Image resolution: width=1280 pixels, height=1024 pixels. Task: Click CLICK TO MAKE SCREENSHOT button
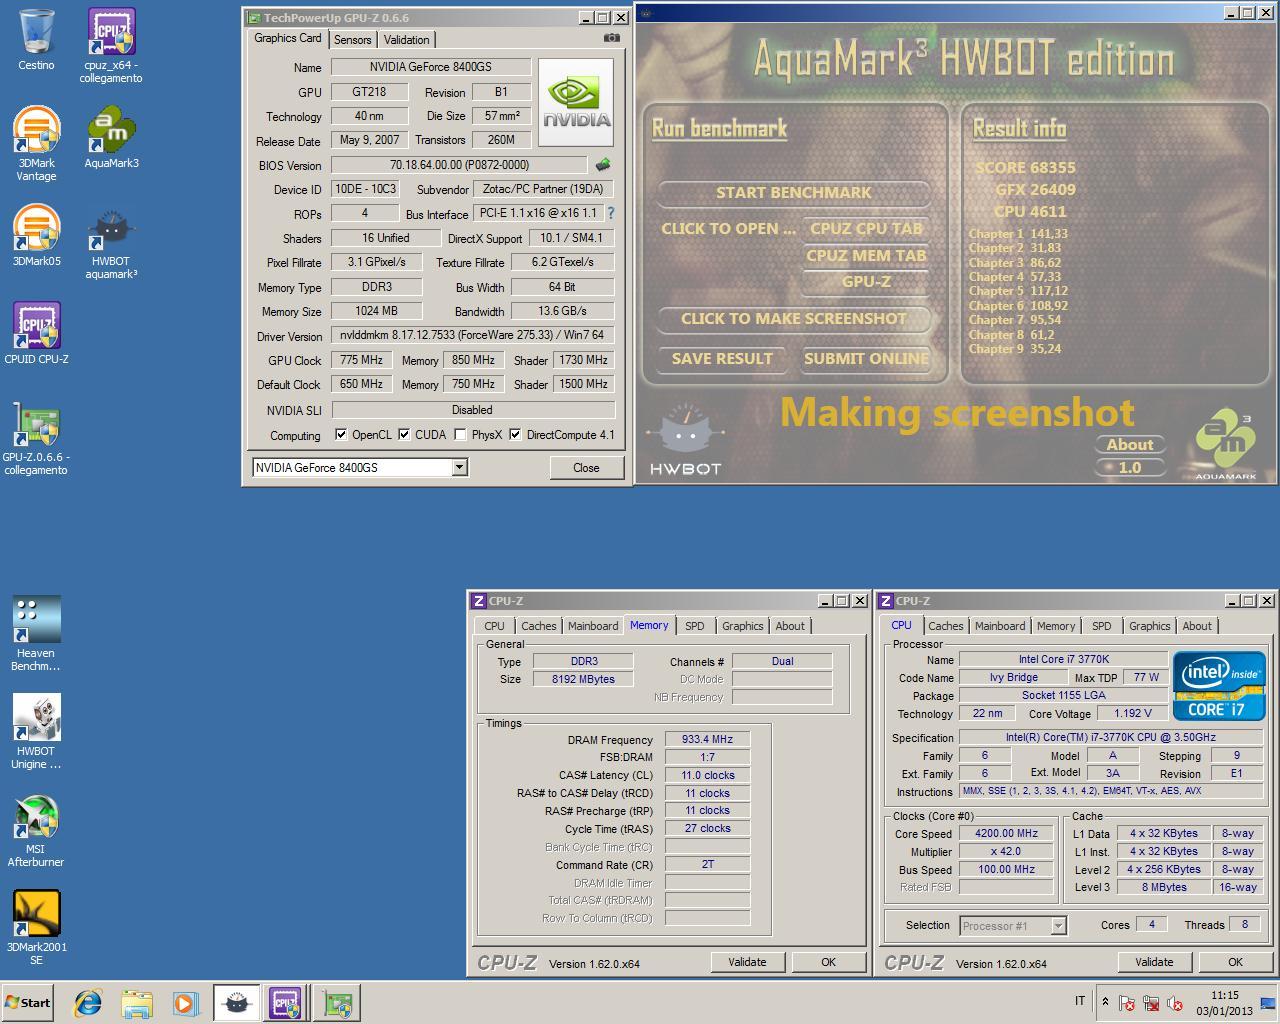pos(794,319)
